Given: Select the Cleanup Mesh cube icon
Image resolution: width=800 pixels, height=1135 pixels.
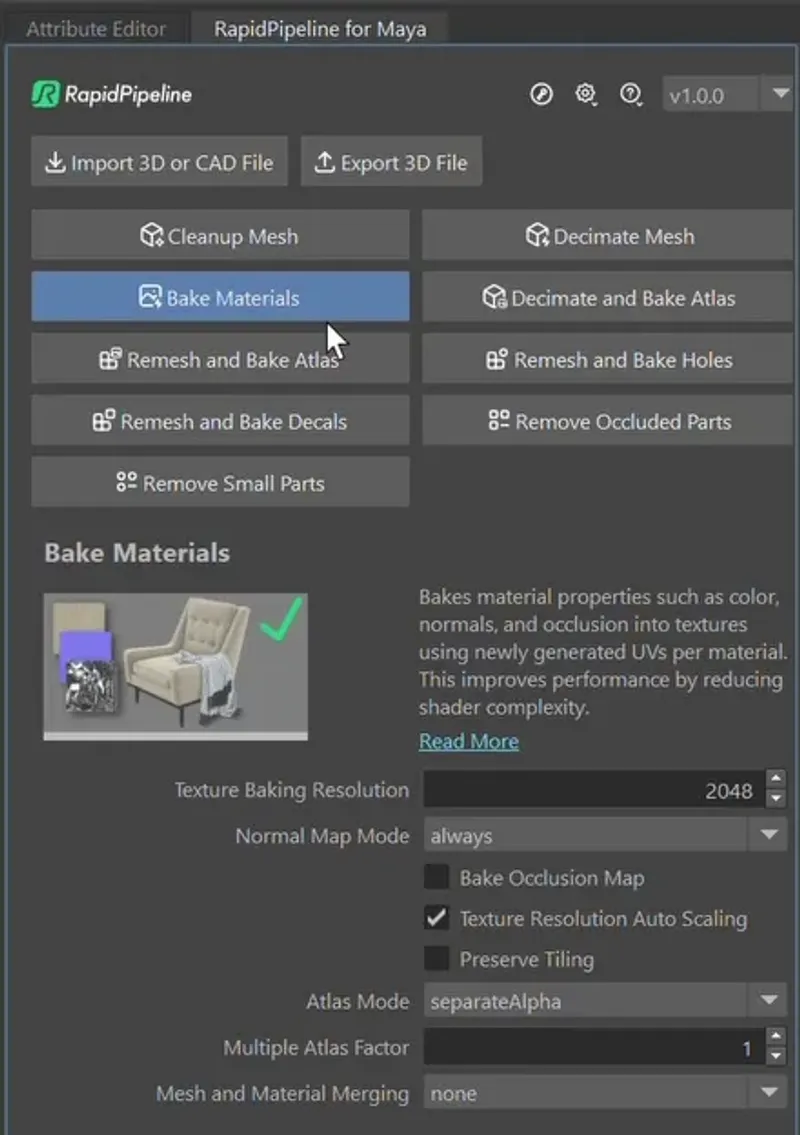Looking at the screenshot, I should [x=152, y=236].
